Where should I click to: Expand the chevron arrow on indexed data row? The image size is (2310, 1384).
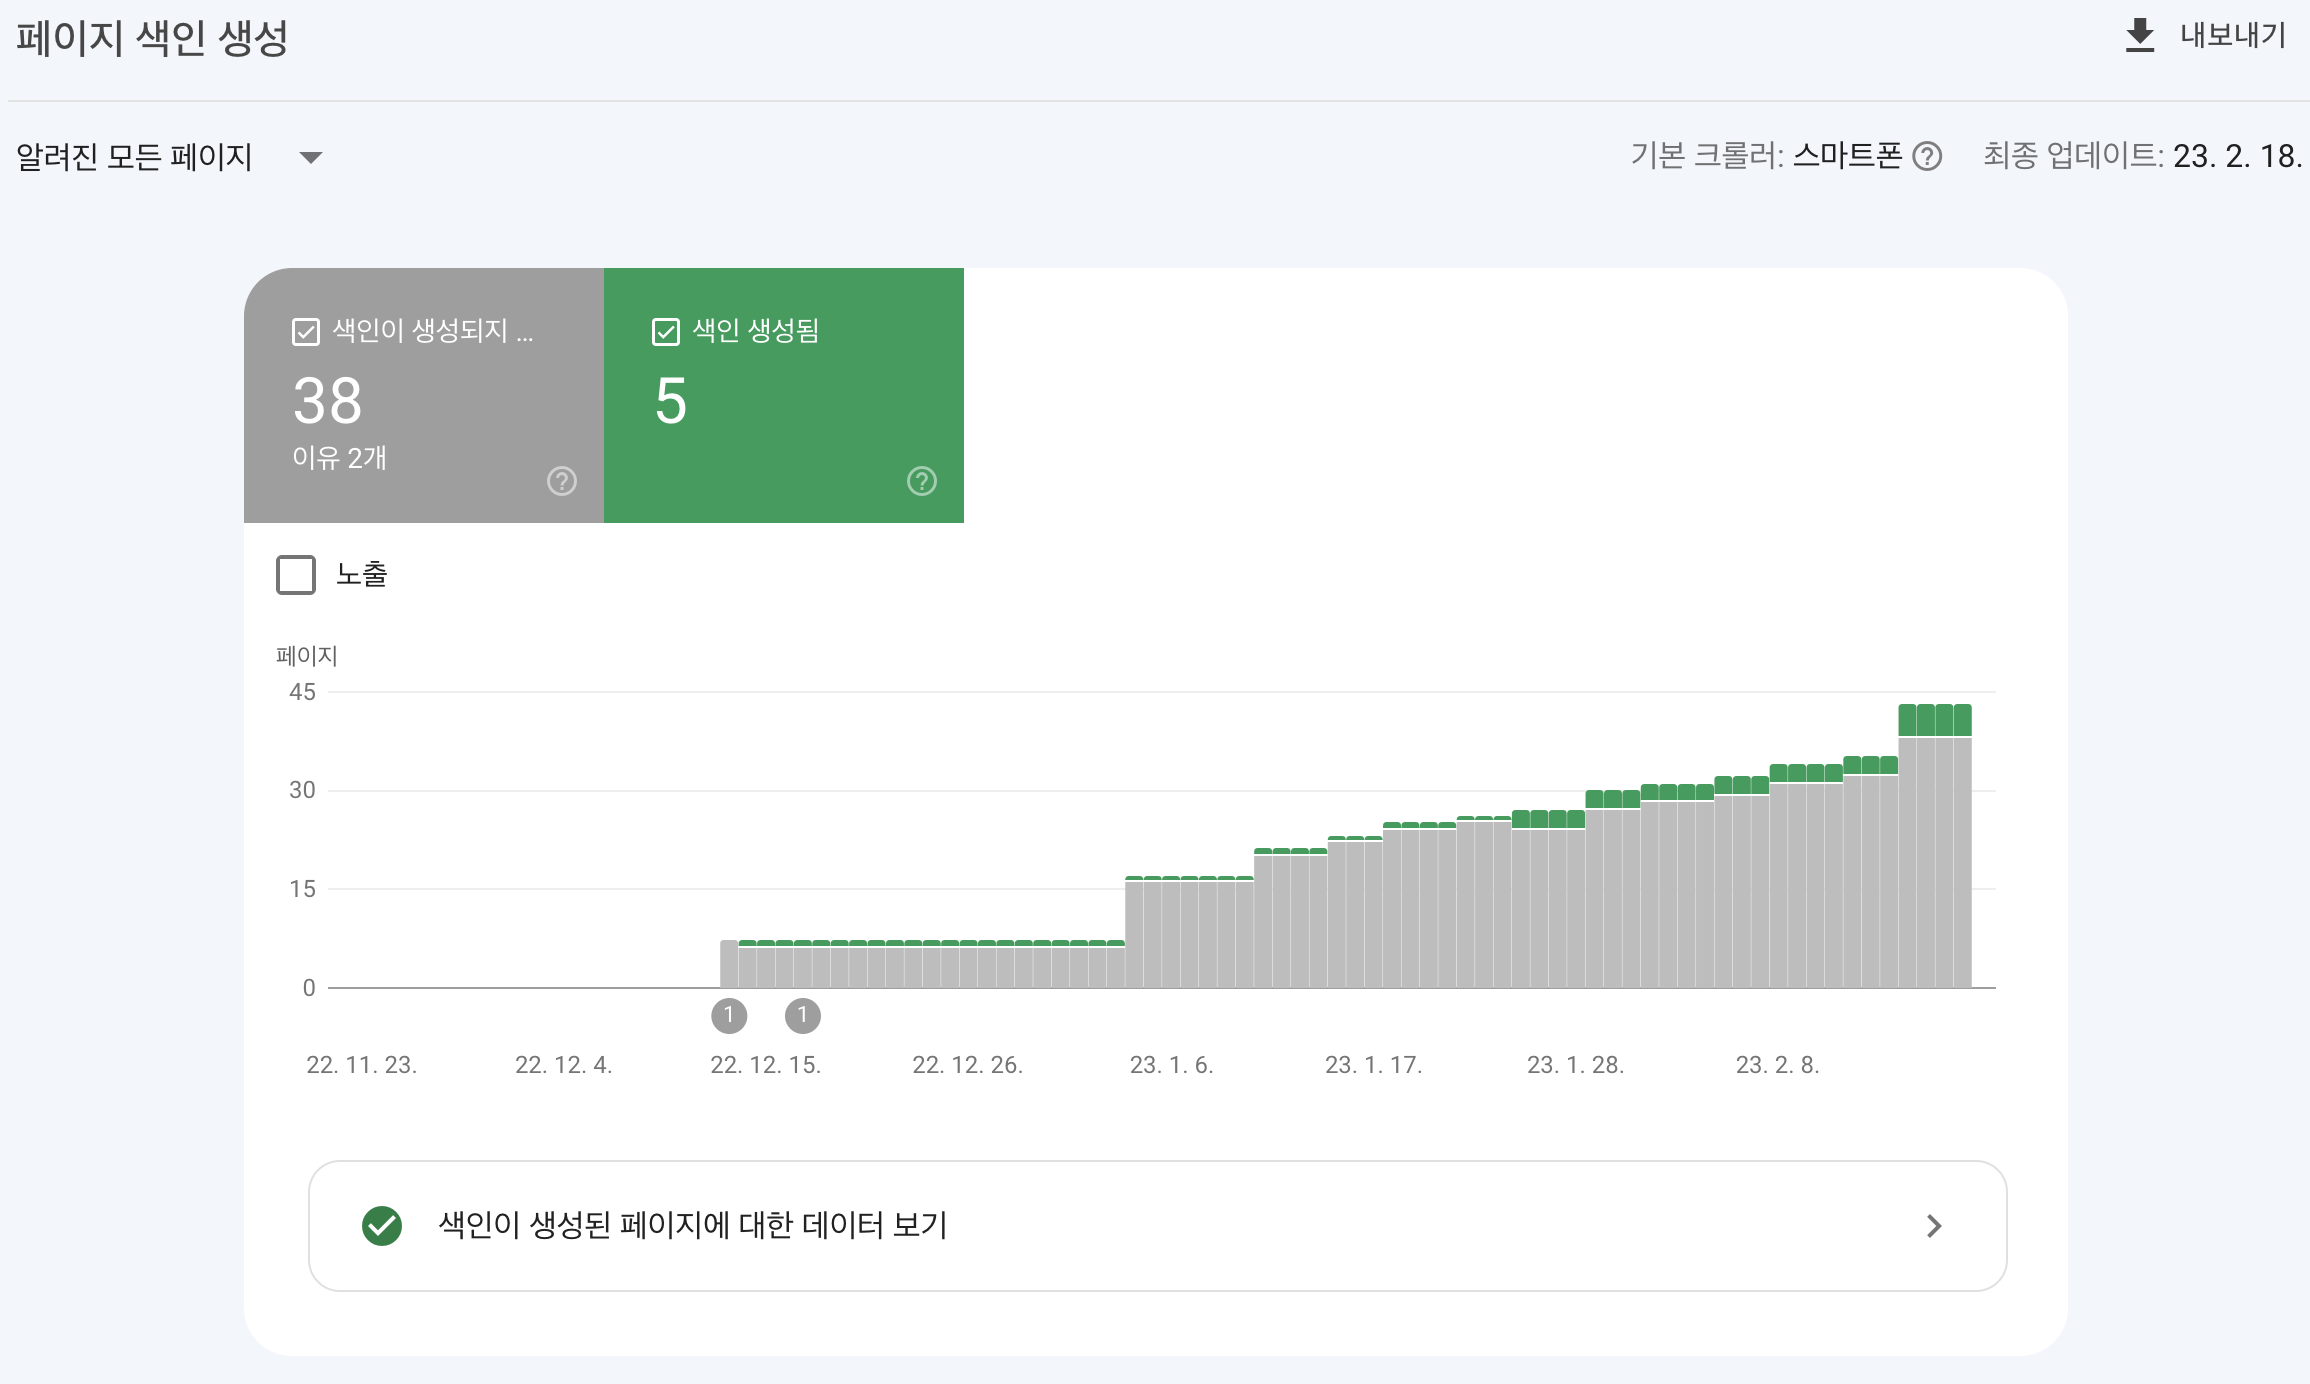[x=1934, y=1226]
